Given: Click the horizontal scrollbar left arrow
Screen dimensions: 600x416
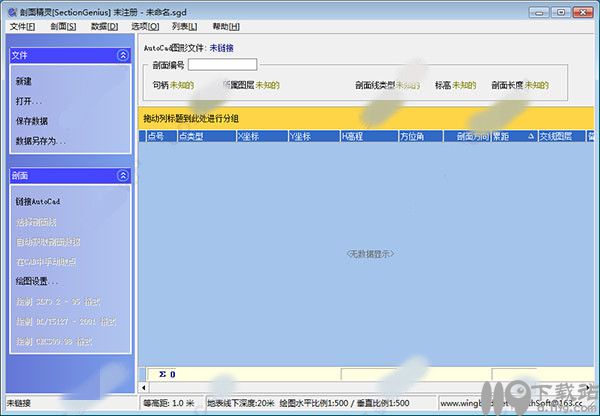Looking at the screenshot, I should [143, 387].
